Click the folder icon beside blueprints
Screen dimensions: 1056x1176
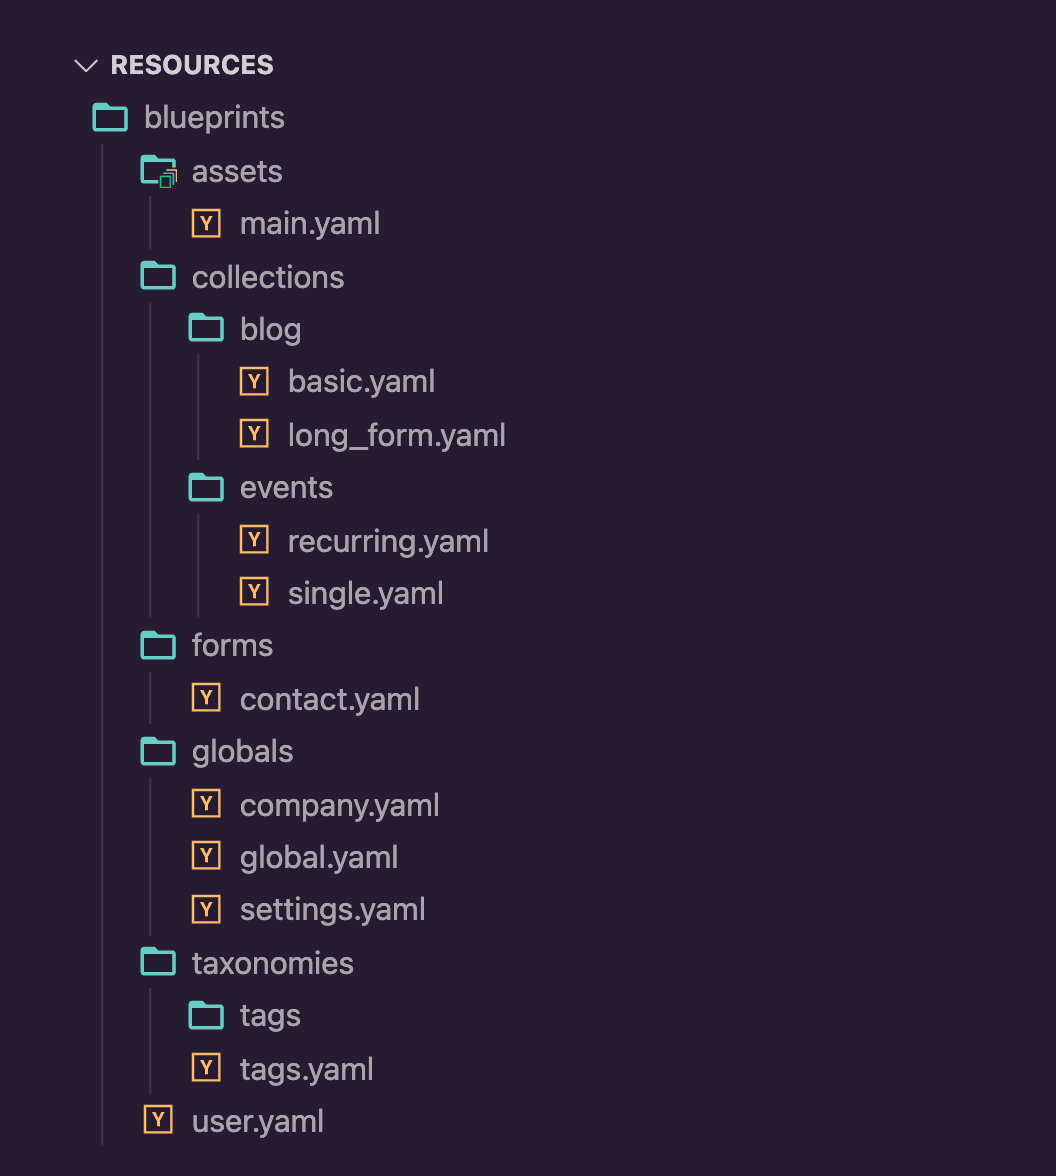point(110,116)
